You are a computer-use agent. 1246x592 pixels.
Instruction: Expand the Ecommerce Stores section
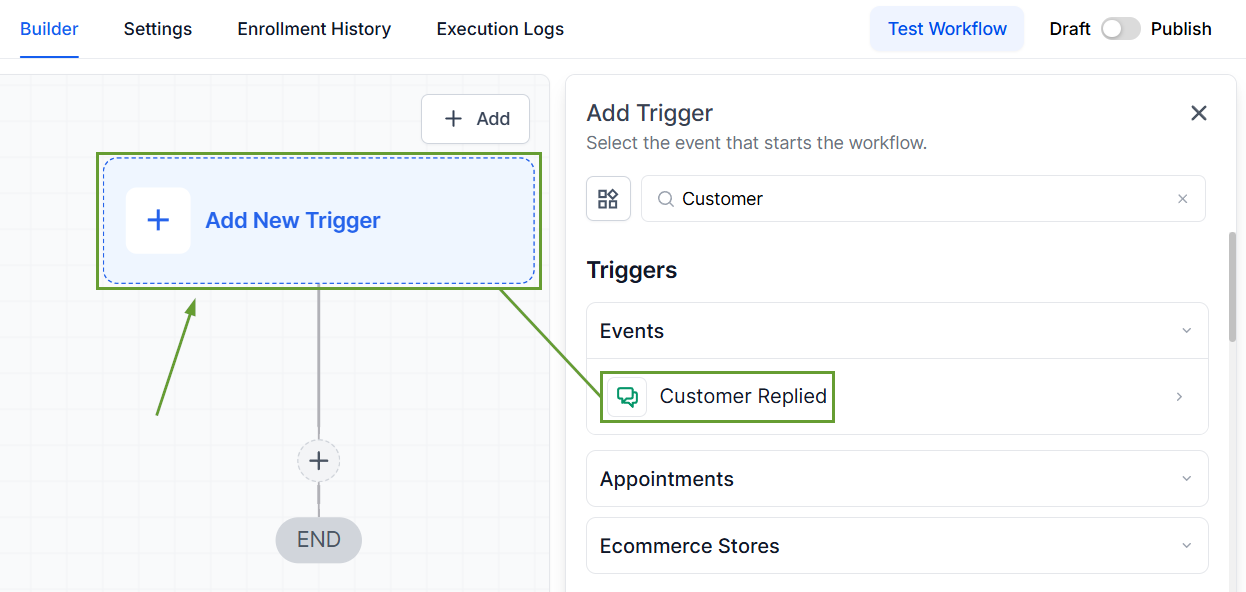[x=1187, y=546]
